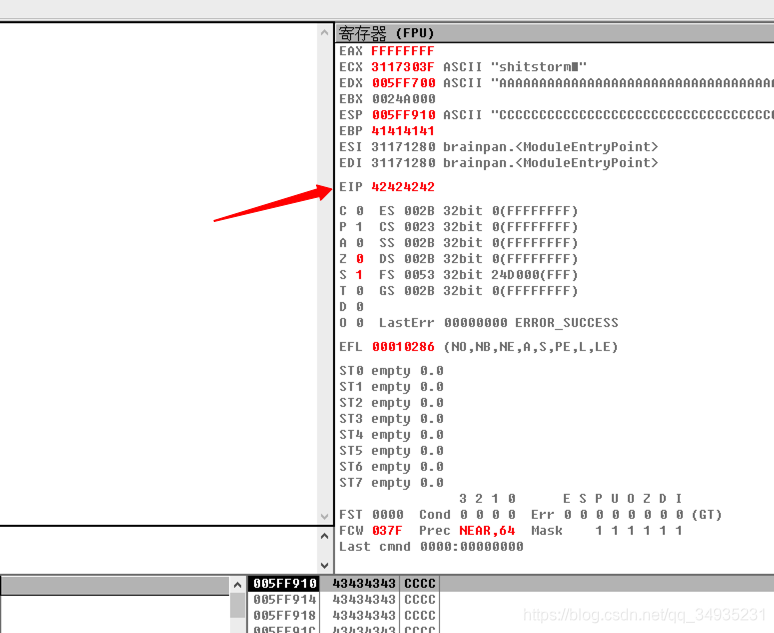Toggle the Z zero flag bit

(360, 259)
